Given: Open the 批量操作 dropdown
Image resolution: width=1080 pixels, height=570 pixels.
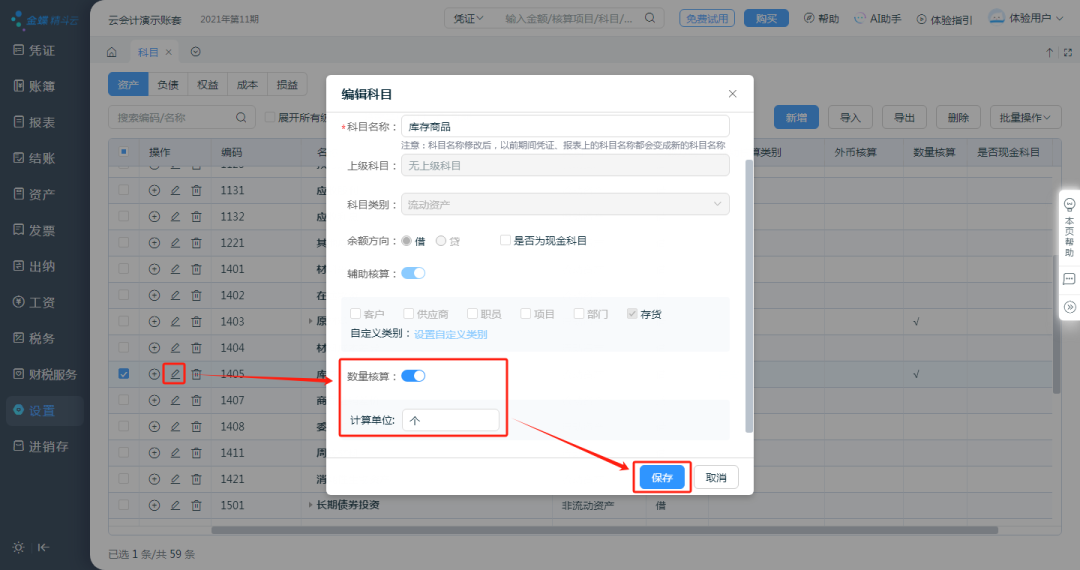Looking at the screenshot, I should point(1026,118).
